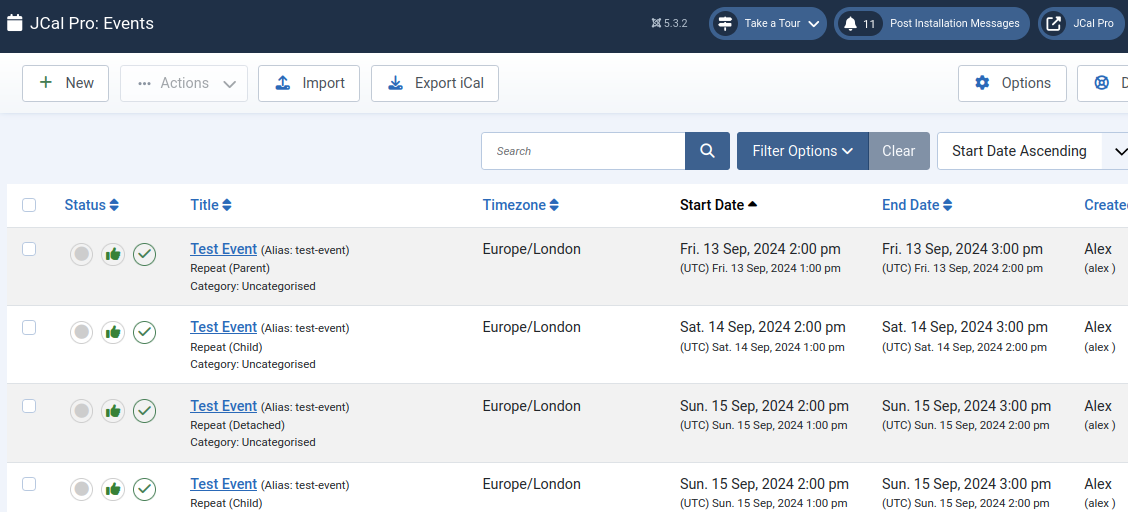The width and height of the screenshot is (1128, 512).
Task: Check the Sat. 14 Sep event row
Action: [x=29, y=327]
